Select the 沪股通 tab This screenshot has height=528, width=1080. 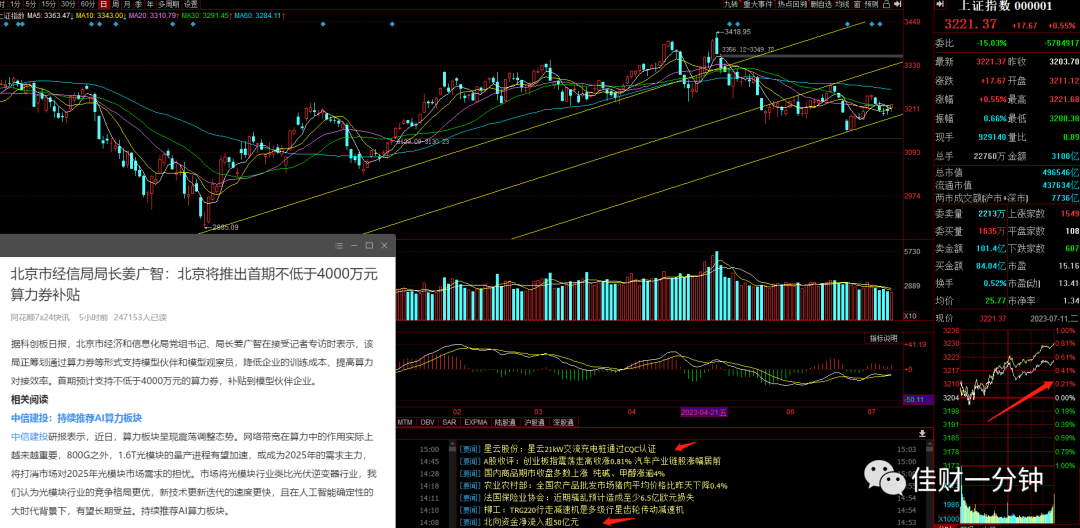(x=534, y=422)
